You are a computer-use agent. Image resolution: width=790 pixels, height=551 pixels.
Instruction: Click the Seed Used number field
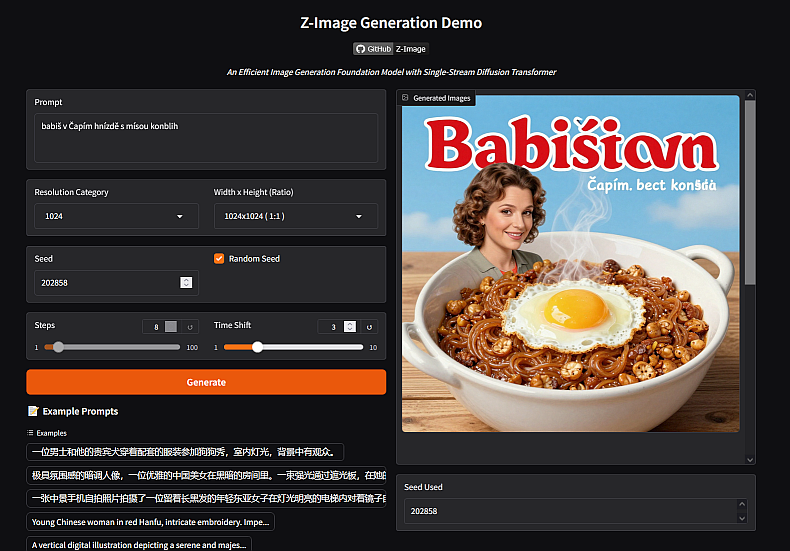570,511
